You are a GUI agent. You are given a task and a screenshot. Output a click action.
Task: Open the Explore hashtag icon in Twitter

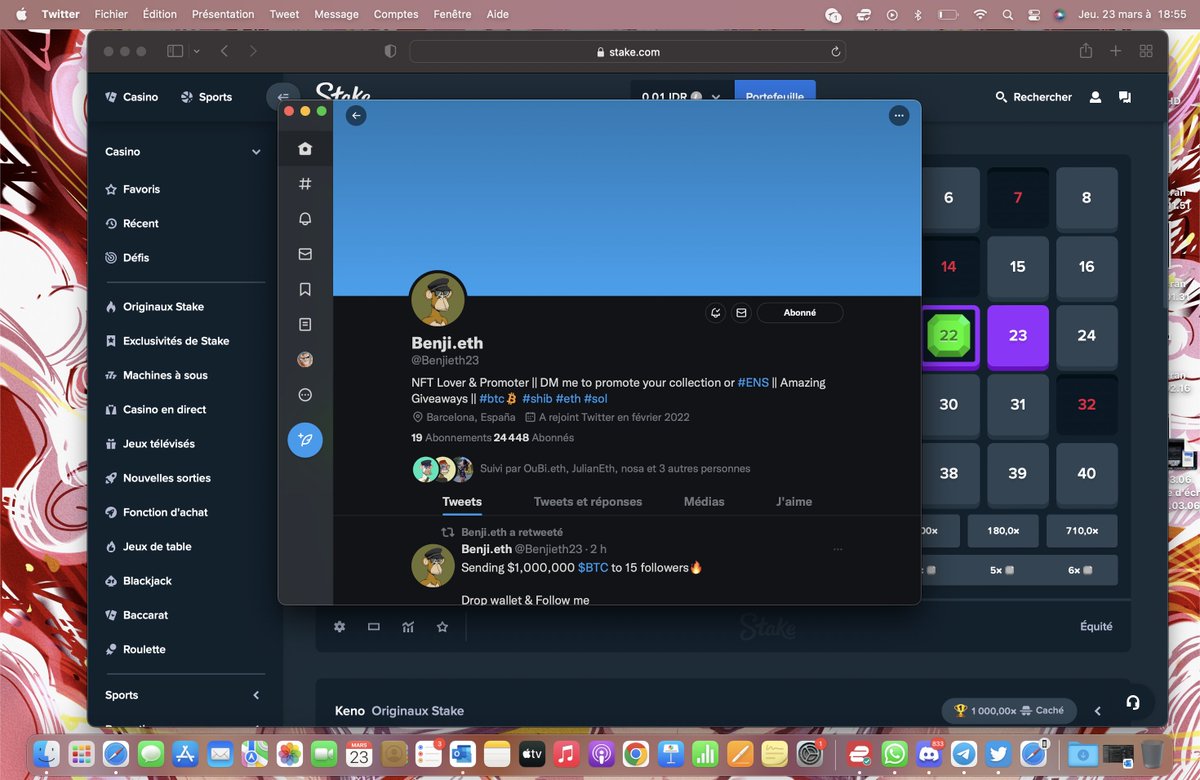tap(305, 184)
